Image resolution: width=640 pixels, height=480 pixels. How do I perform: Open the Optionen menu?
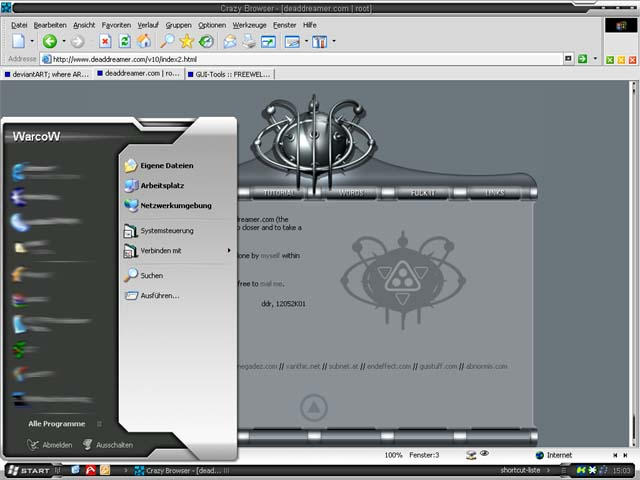click(x=212, y=25)
